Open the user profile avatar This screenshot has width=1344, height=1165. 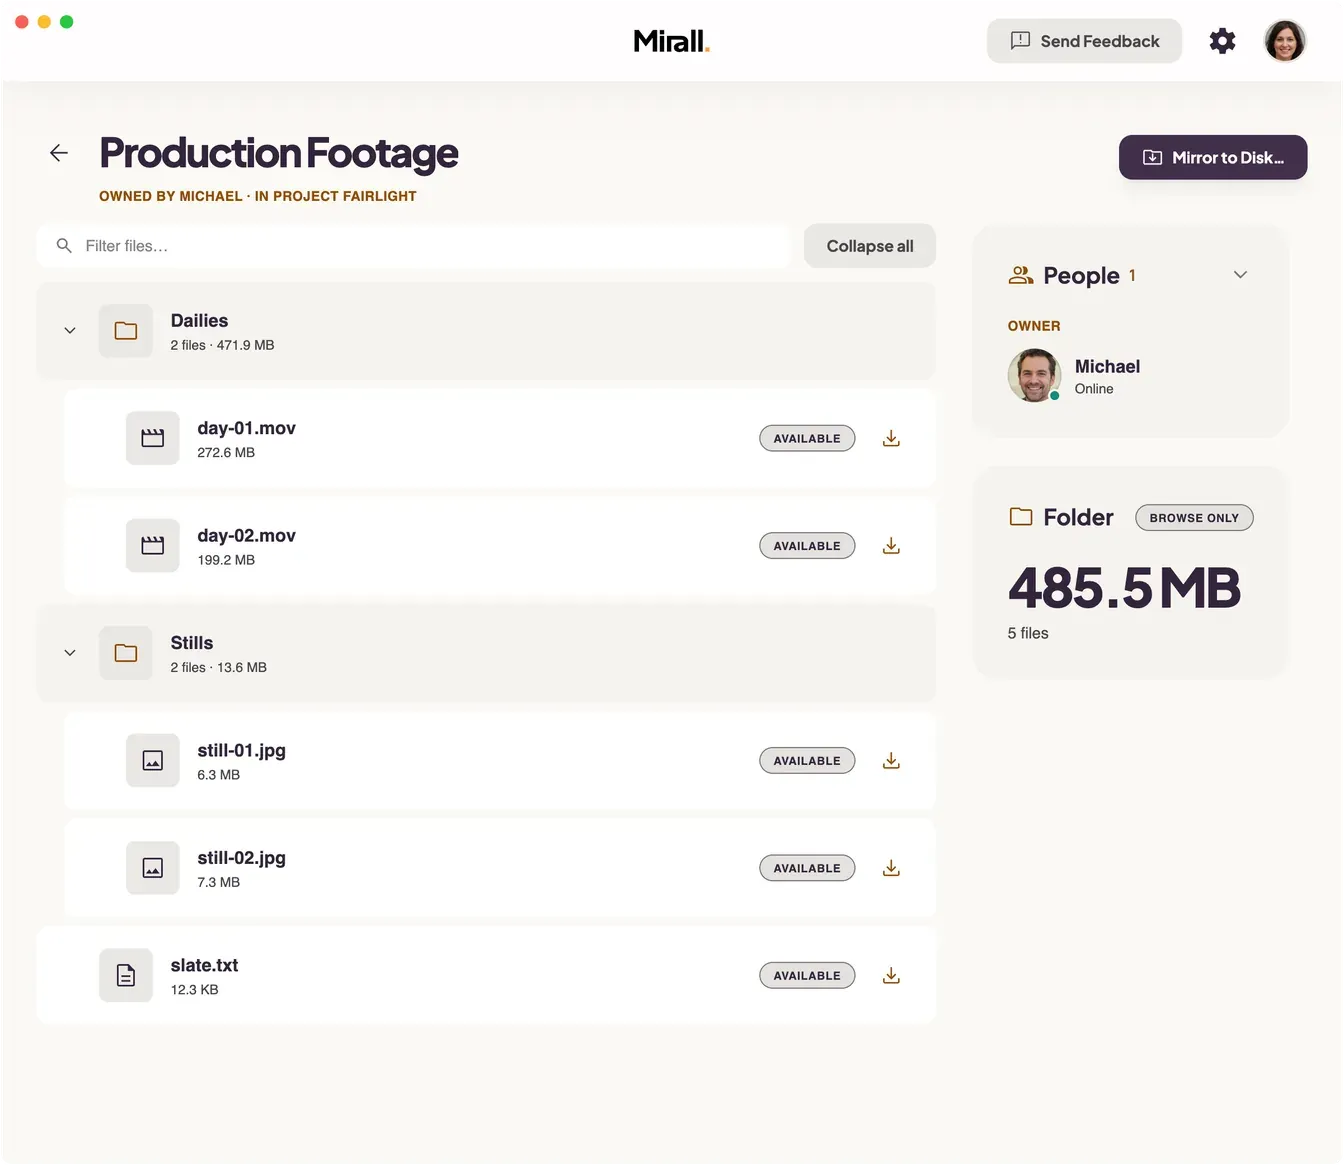pos(1285,41)
